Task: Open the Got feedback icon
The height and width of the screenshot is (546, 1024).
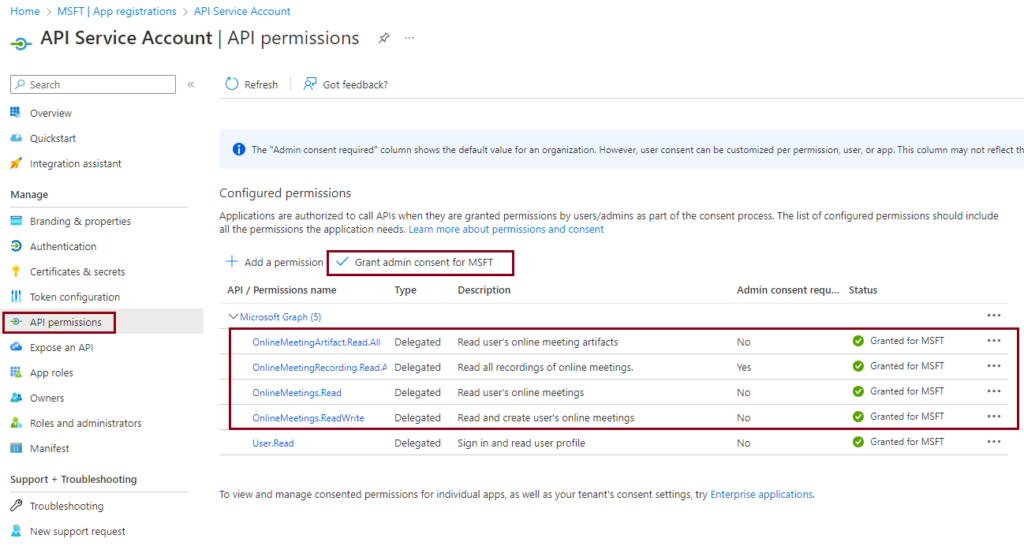Action: tap(310, 84)
